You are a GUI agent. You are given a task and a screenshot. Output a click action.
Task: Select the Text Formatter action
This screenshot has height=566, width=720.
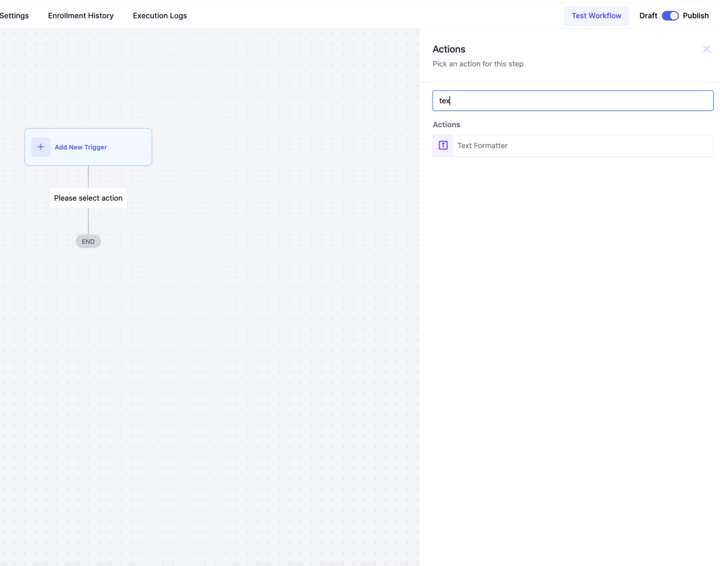pyautogui.click(x=573, y=146)
